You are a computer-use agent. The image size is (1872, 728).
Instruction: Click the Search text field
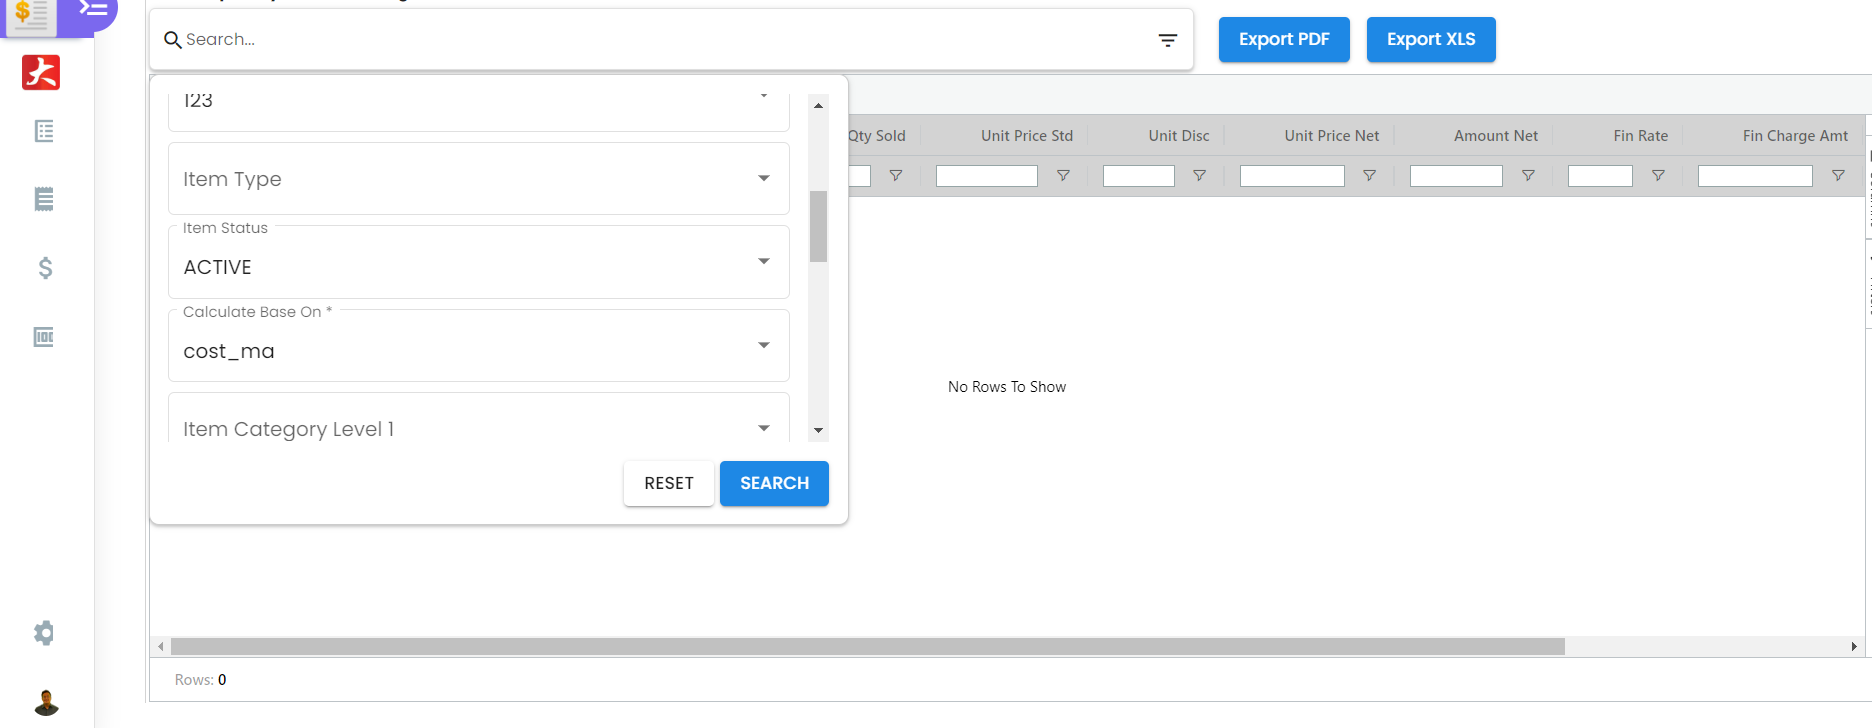tap(660, 40)
